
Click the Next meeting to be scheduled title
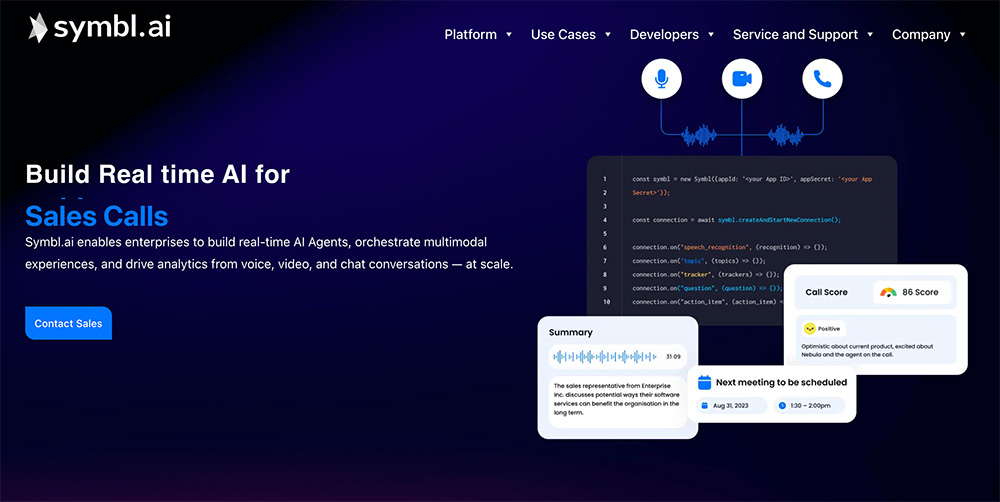[x=781, y=383]
